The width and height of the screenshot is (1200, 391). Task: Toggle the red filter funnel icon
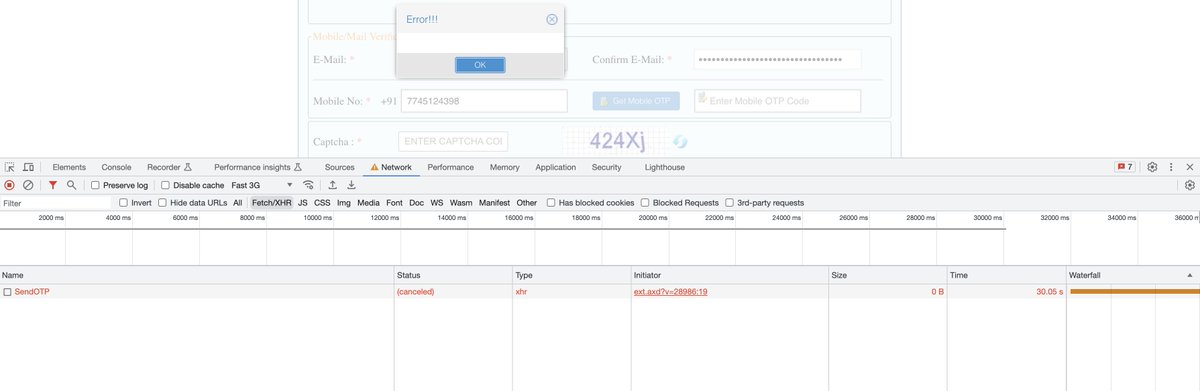click(53, 185)
